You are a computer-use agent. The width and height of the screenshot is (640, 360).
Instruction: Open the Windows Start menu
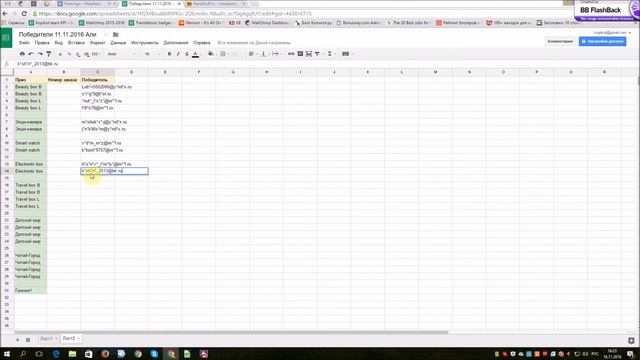click(7, 354)
